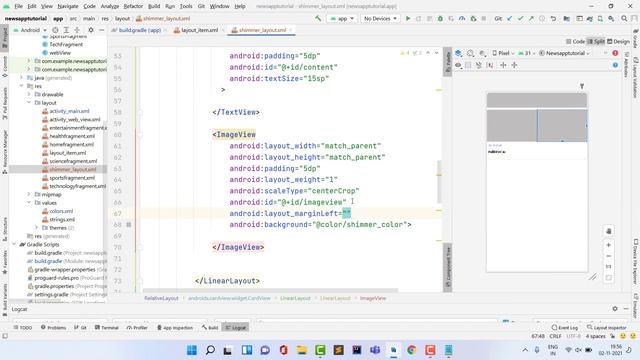
Task: Switch to build.gradle (app) tab
Action: pos(139,30)
